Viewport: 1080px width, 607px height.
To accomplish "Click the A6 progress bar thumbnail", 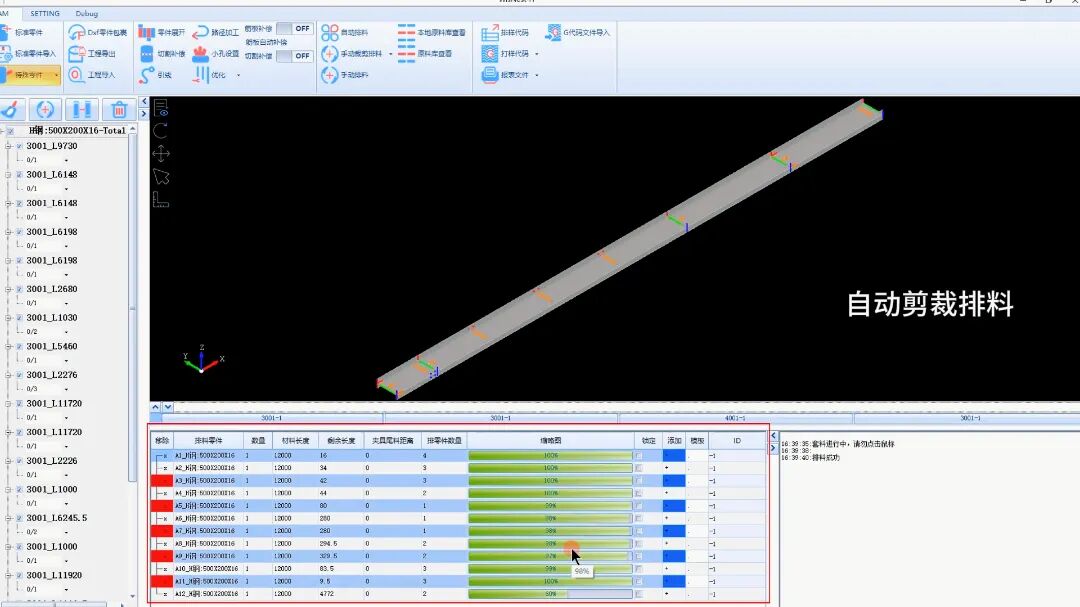I will [x=550, y=518].
